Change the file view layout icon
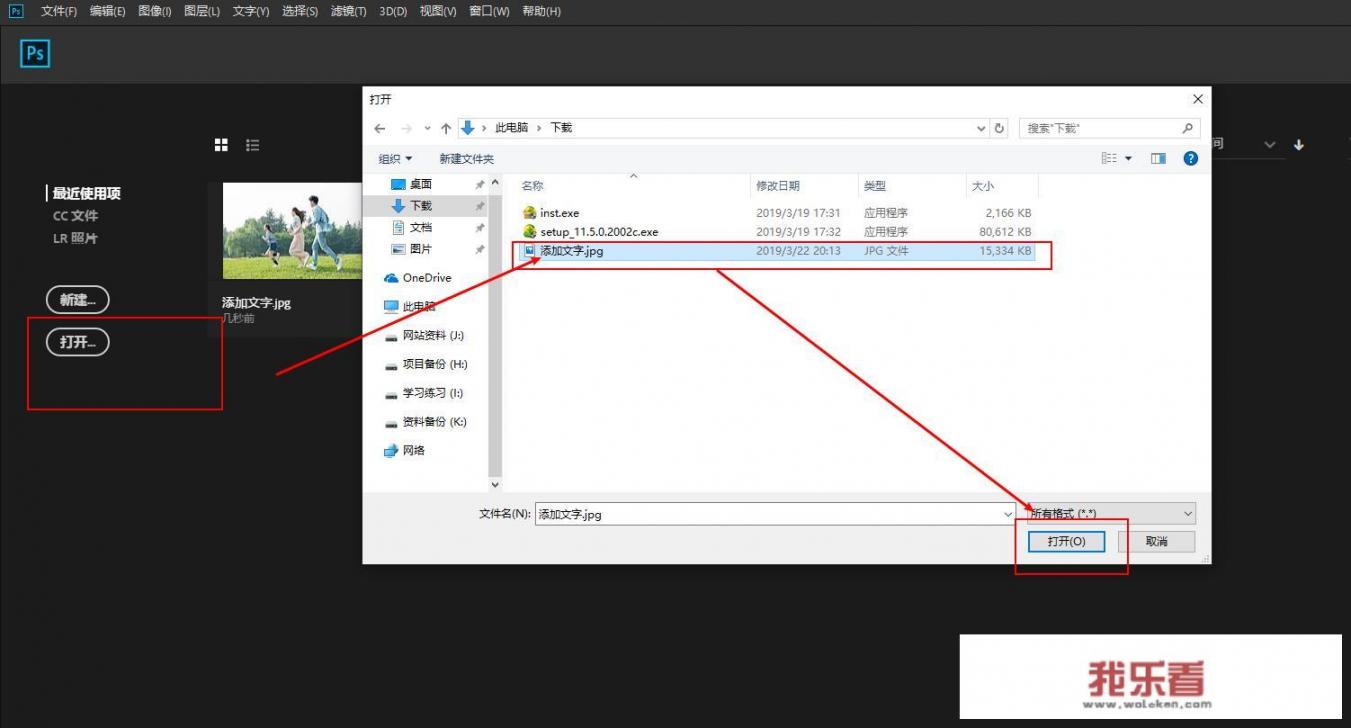The width and height of the screenshot is (1351, 728). tap(1109, 158)
